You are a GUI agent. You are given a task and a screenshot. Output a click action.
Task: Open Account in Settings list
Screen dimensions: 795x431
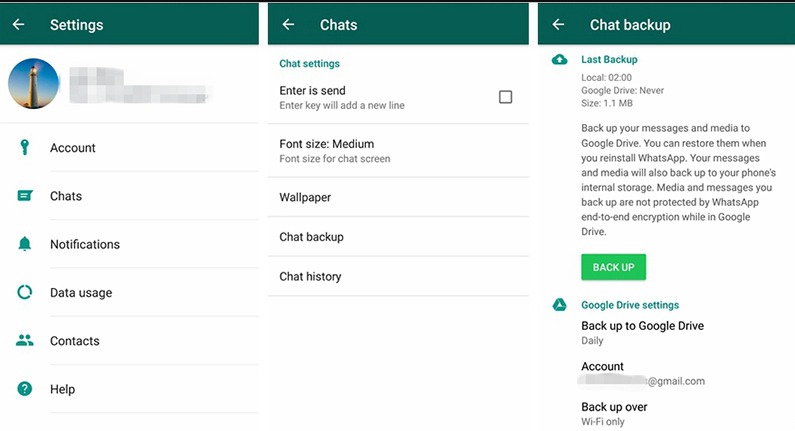click(x=129, y=148)
